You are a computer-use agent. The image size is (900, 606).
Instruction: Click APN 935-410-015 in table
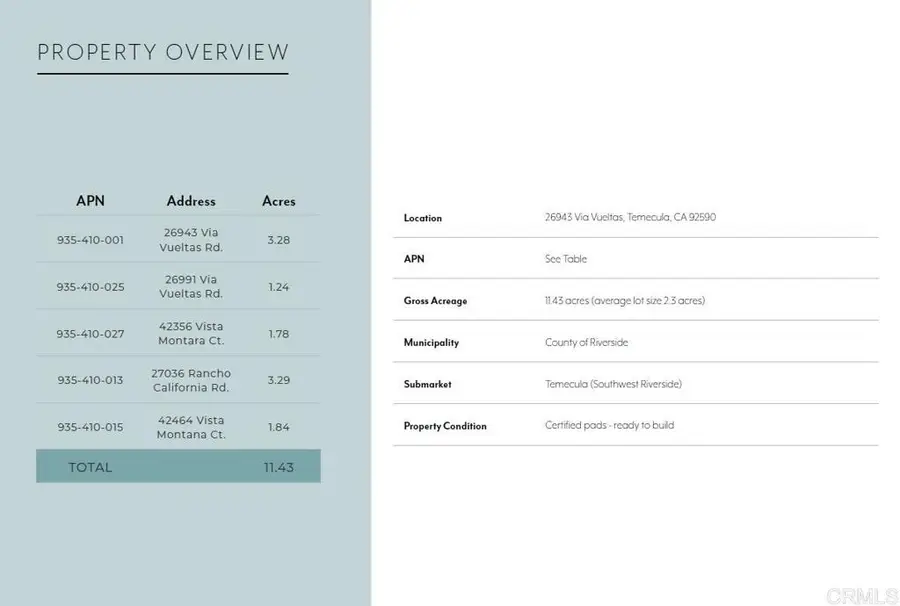pyautogui.click(x=90, y=427)
